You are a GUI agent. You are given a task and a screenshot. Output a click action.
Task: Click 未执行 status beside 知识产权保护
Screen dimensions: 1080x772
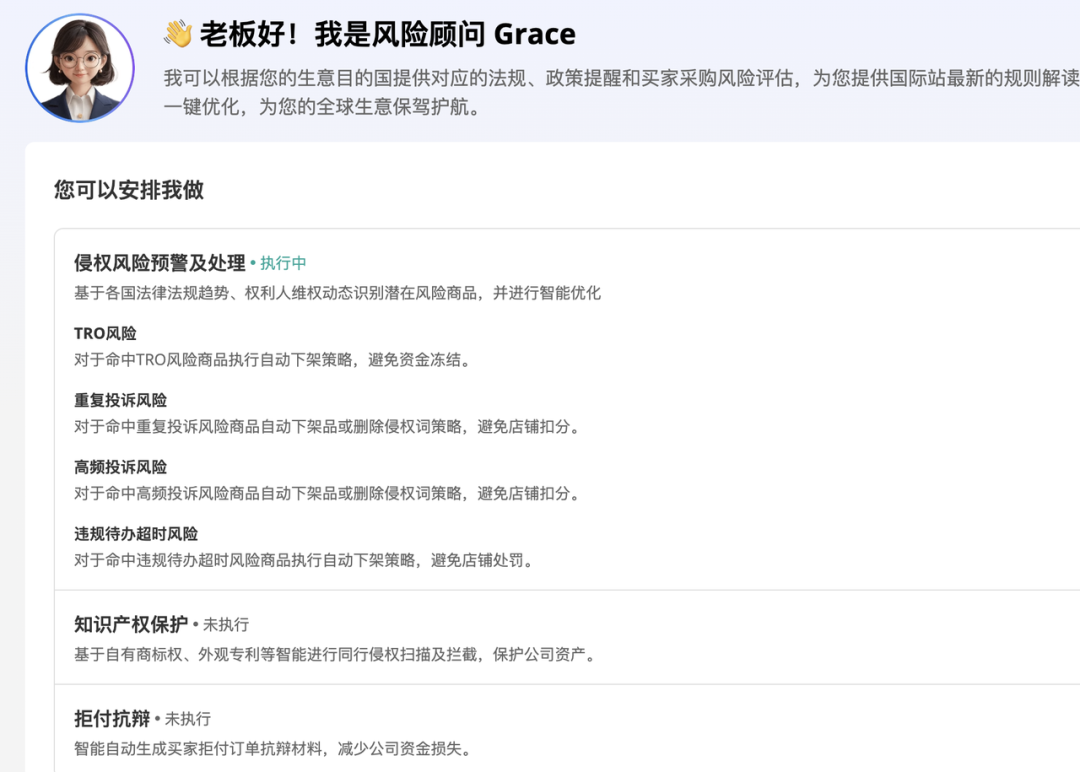pyautogui.click(x=226, y=625)
